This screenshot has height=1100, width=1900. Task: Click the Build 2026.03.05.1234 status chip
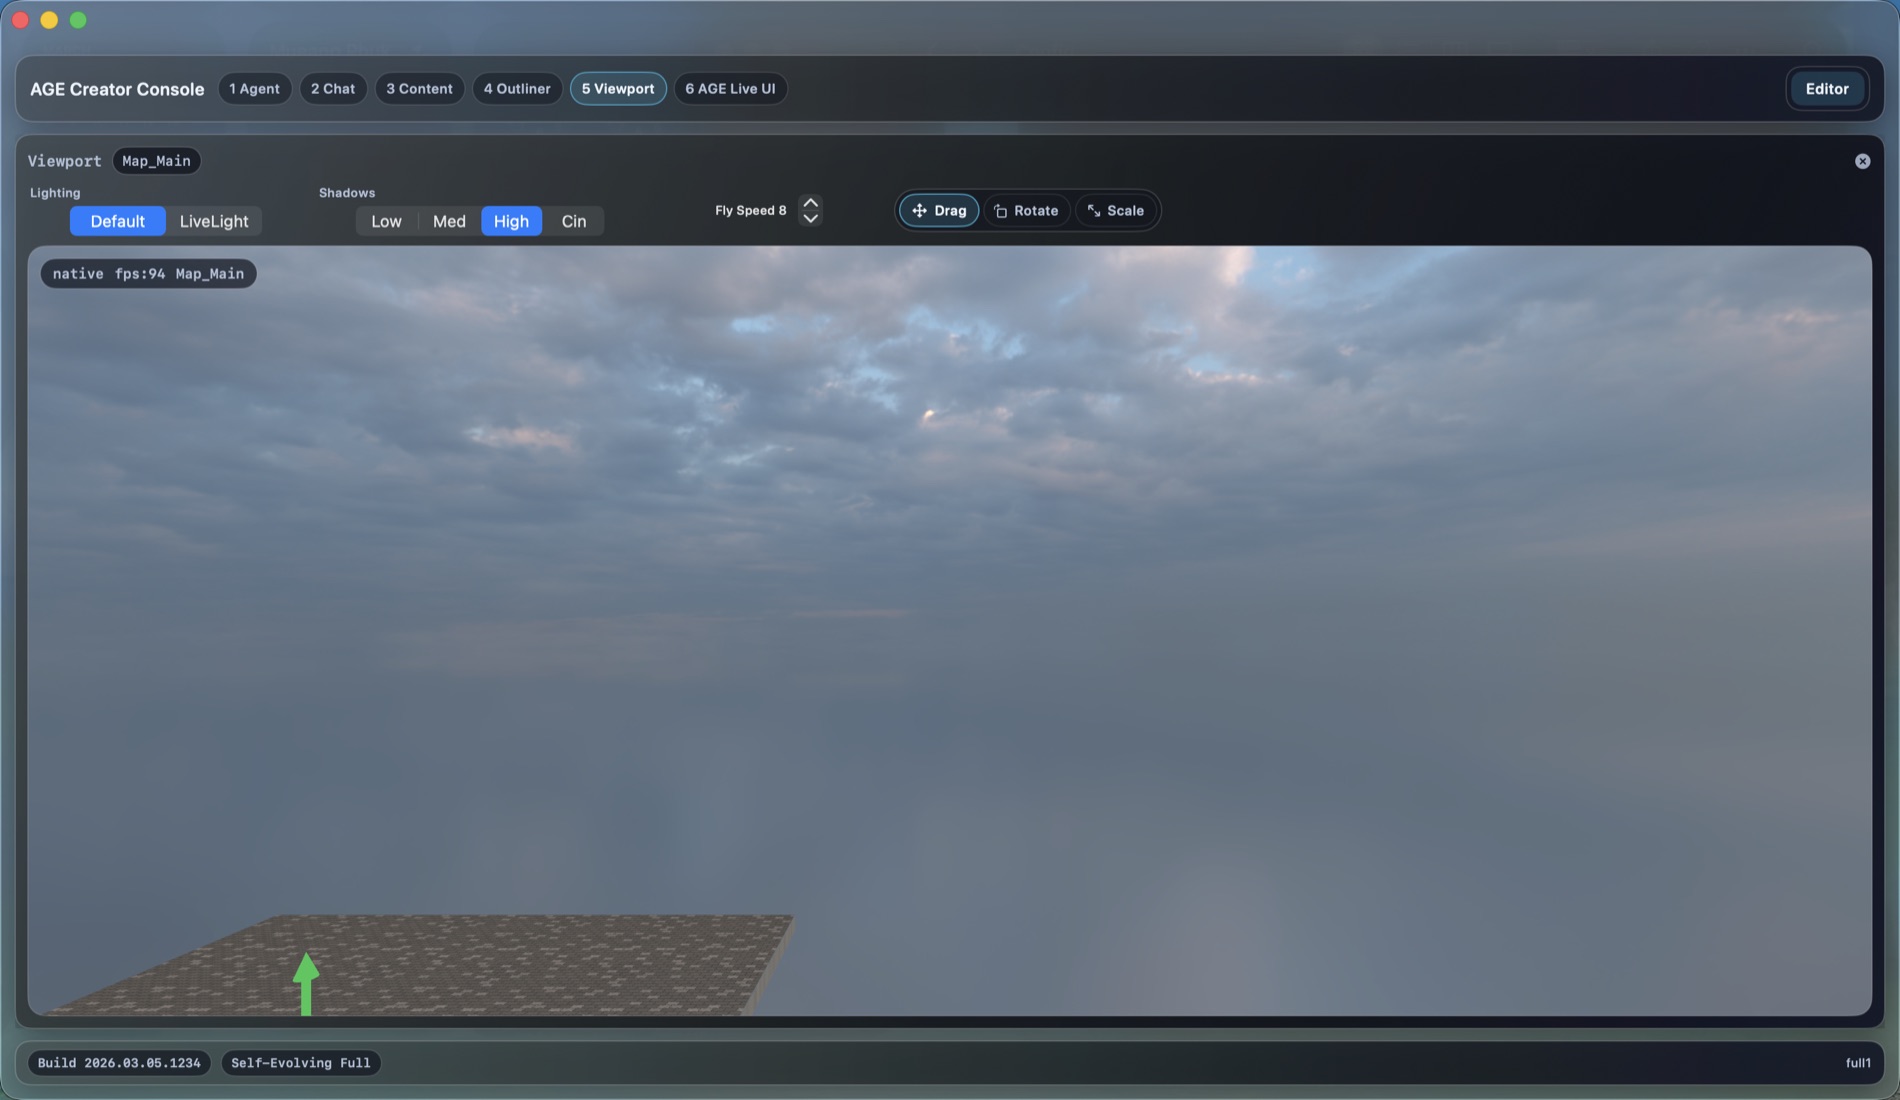(x=119, y=1063)
